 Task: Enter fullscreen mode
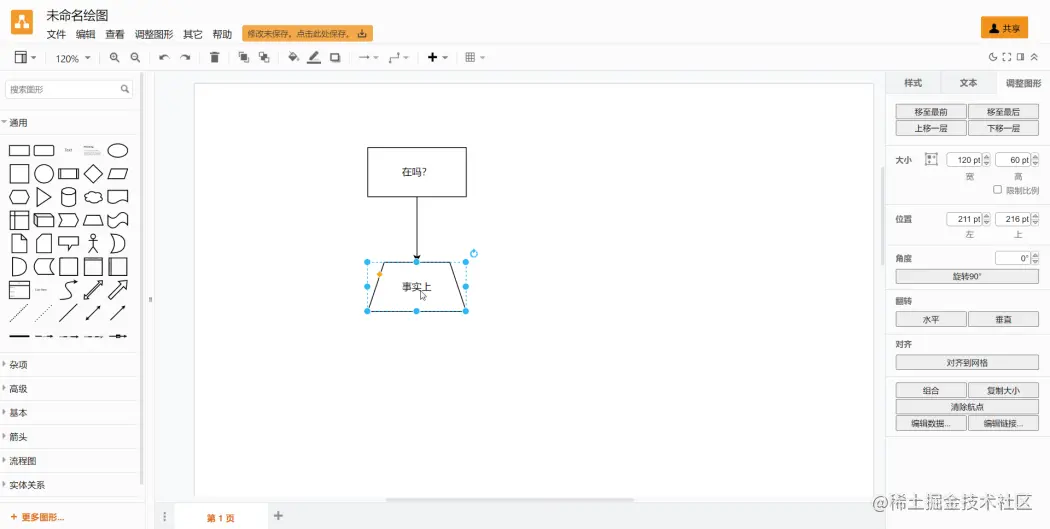tap(1006, 58)
